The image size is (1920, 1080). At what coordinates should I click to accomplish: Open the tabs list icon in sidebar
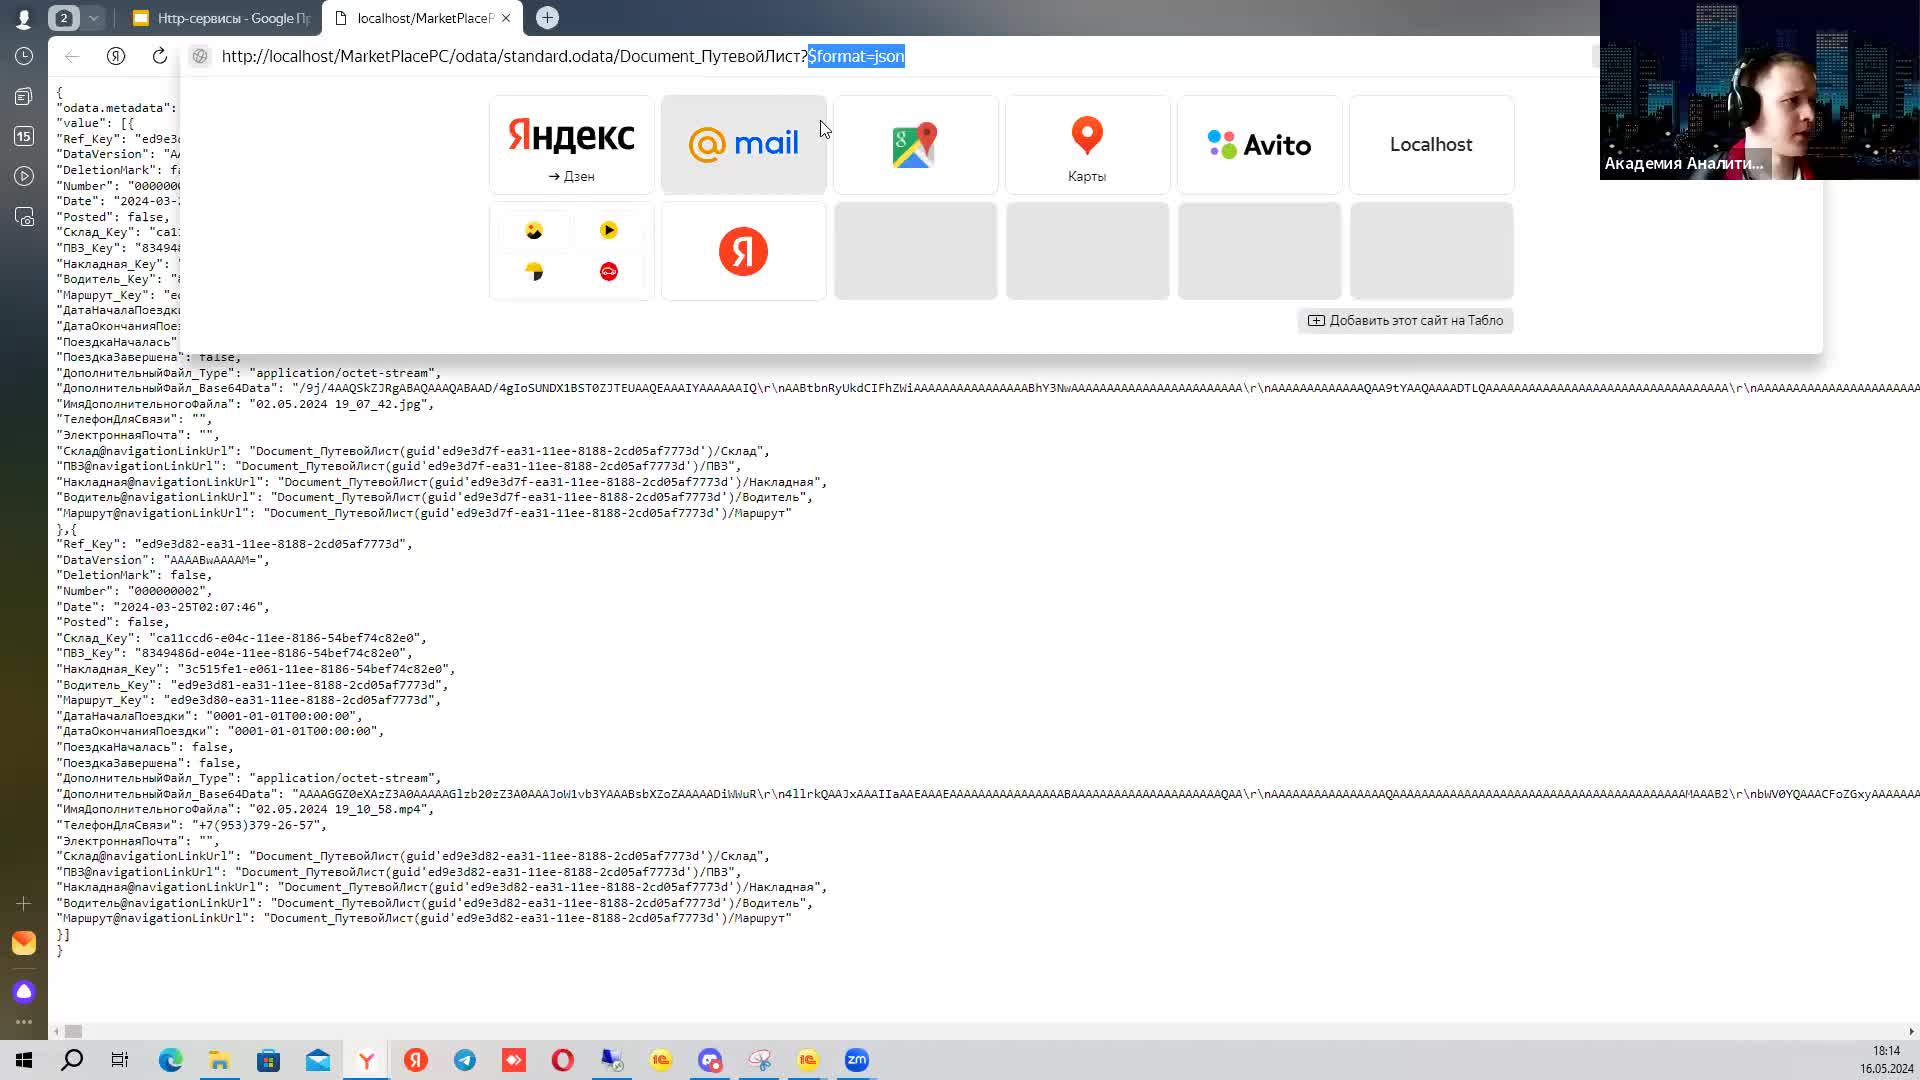pyautogui.click(x=24, y=96)
